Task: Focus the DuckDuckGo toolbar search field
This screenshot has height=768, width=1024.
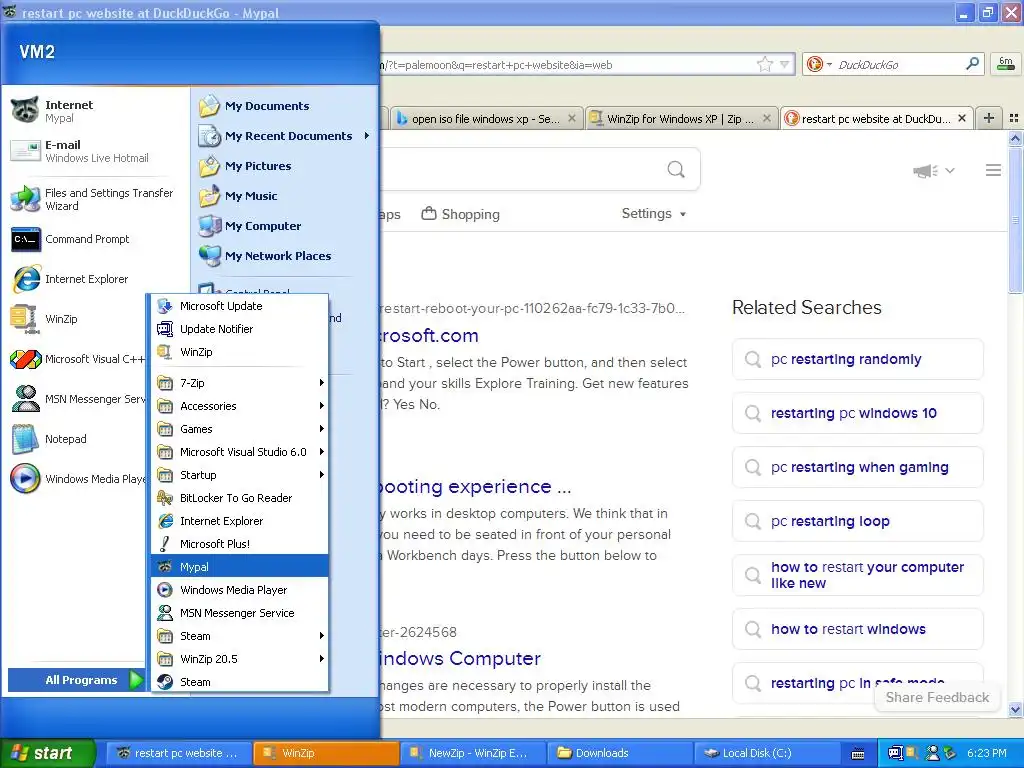Action: [x=898, y=65]
